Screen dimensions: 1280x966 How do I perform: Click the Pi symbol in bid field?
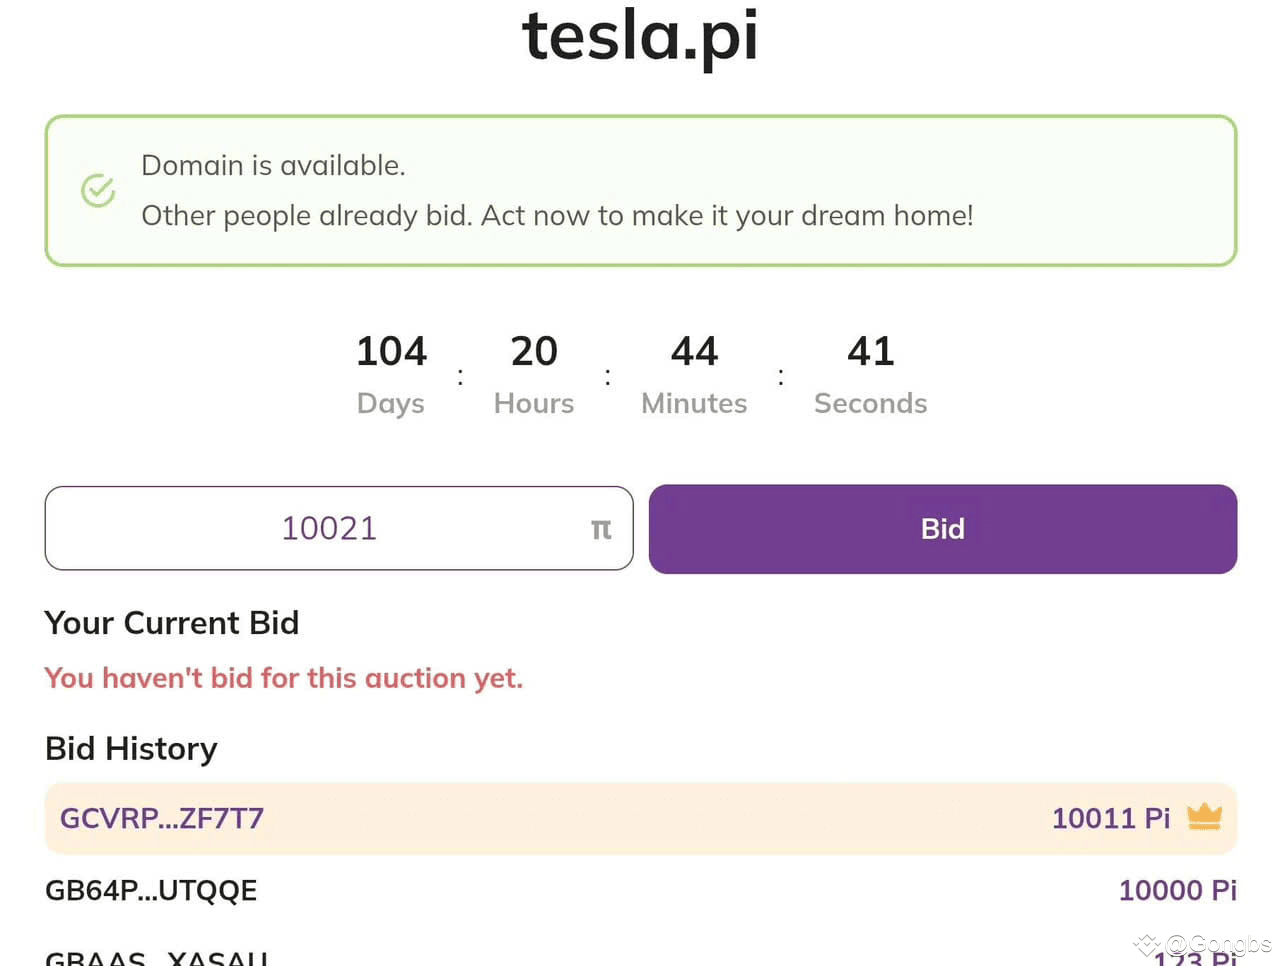pos(601,530)
